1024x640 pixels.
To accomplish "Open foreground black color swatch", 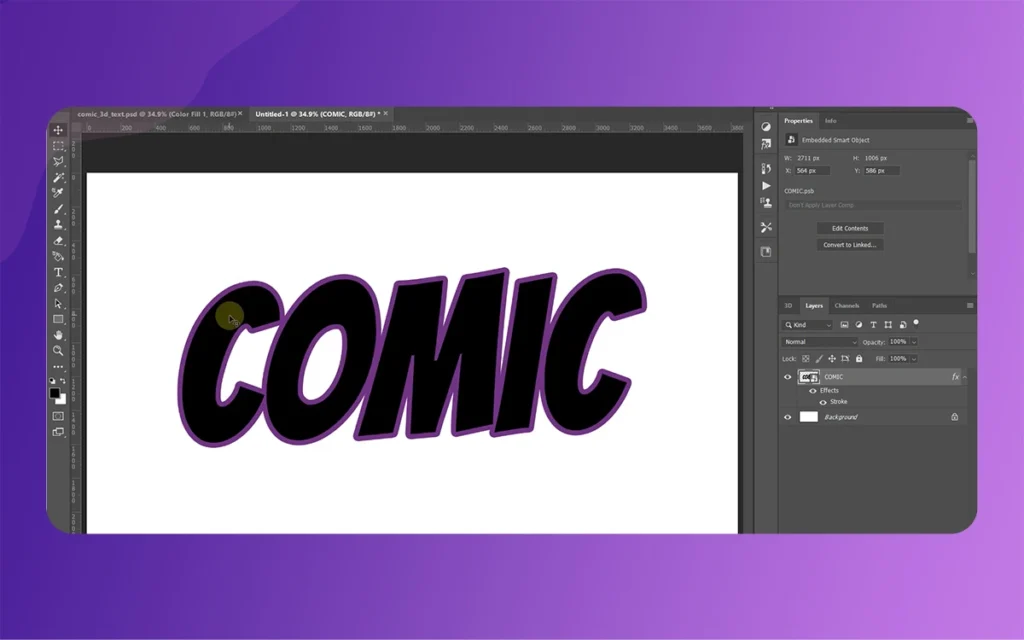I will (x=55, y=393).
